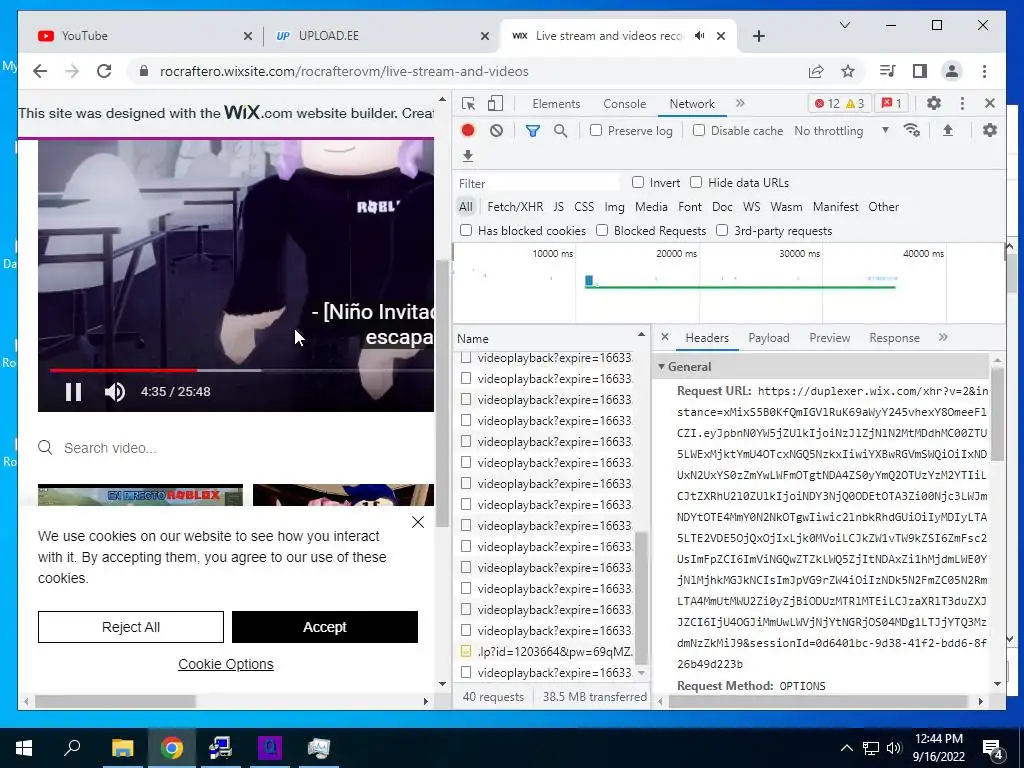Mute the video player volume
This screenshot has width=1024, height=768.
(114, 392)
